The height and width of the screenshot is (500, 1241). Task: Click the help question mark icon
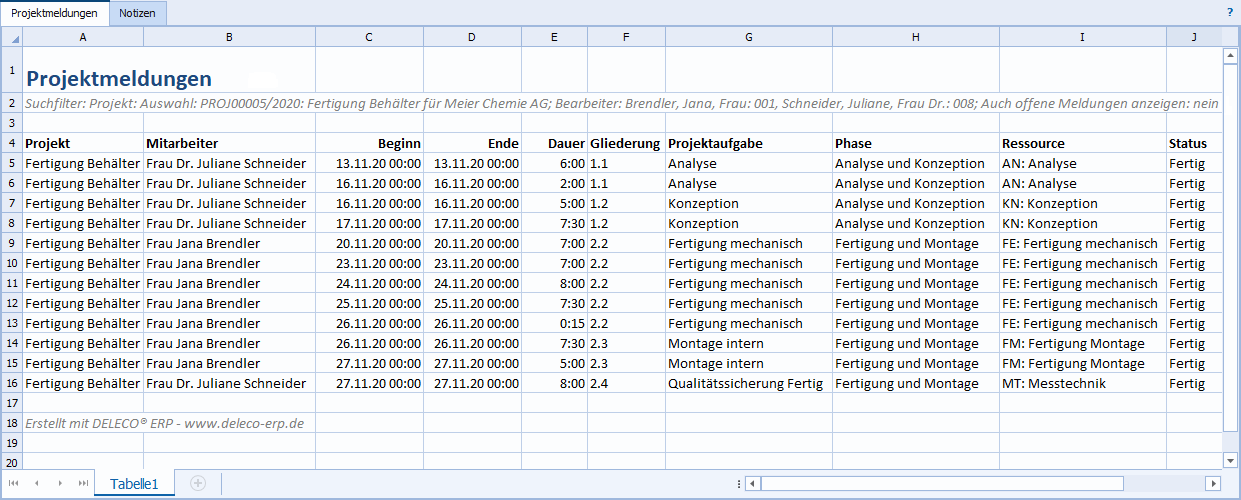(x=1229, y=13)
